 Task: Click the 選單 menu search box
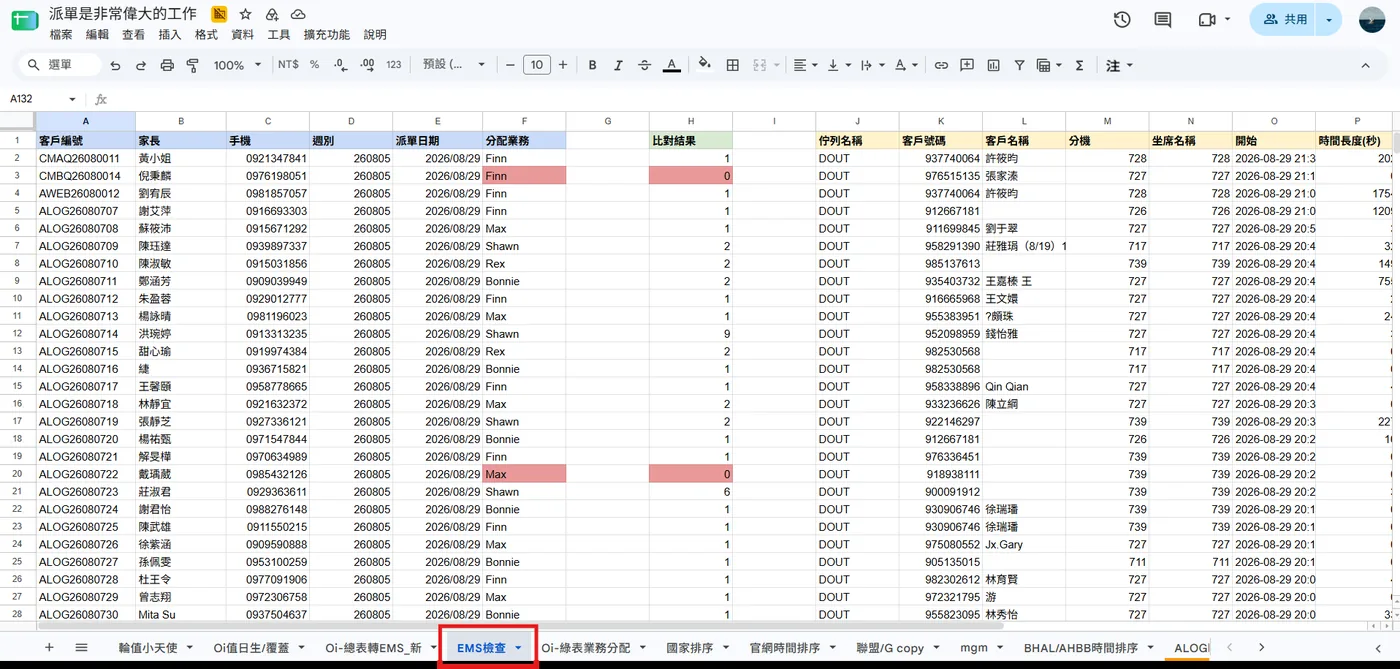tap(60, 65)
